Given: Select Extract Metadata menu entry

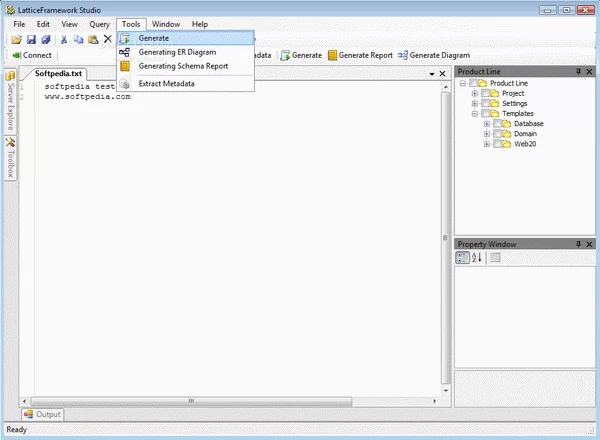Looking at the screenshot, I should point(186,83).
